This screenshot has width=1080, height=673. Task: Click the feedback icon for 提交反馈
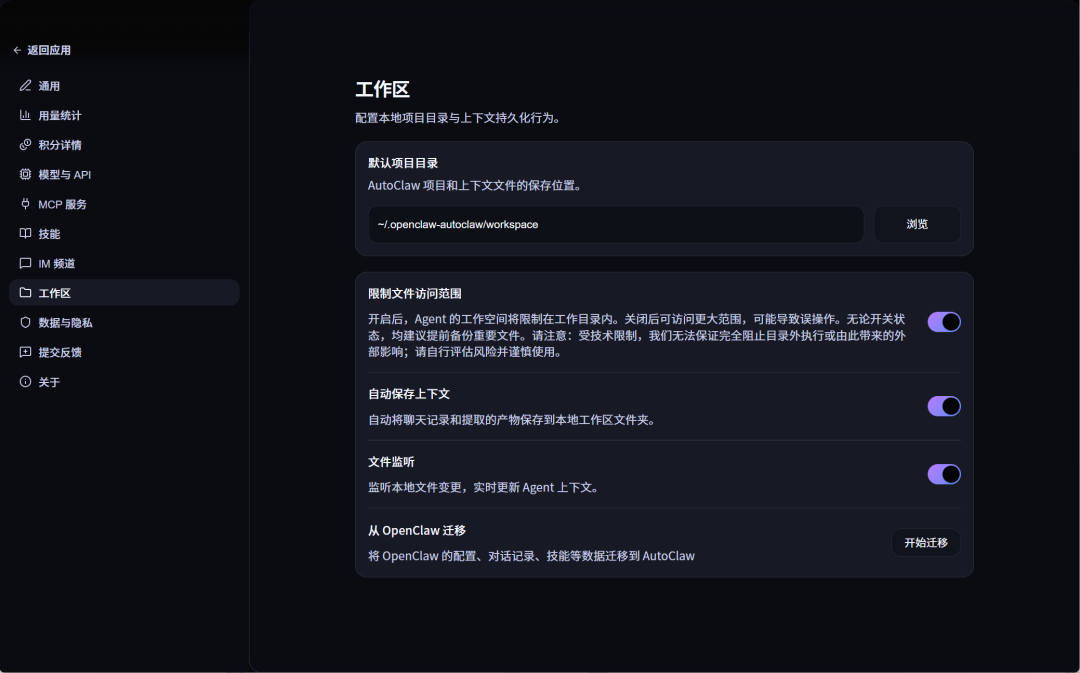click(25, 352)
